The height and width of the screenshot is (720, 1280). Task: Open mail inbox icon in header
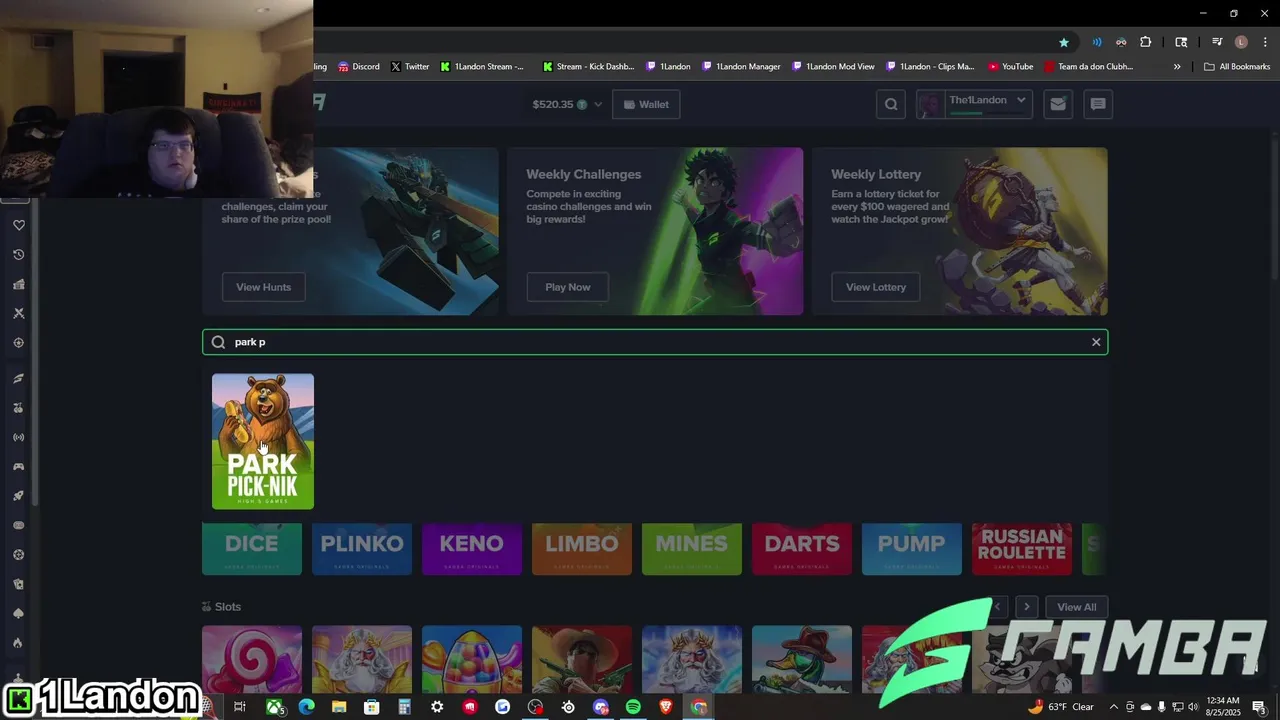1058,104
